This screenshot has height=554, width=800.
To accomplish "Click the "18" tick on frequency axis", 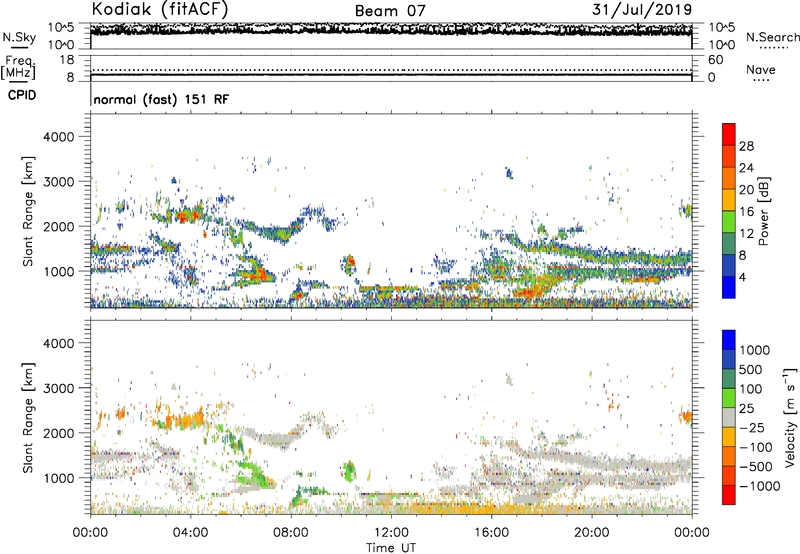I will 67,60.
